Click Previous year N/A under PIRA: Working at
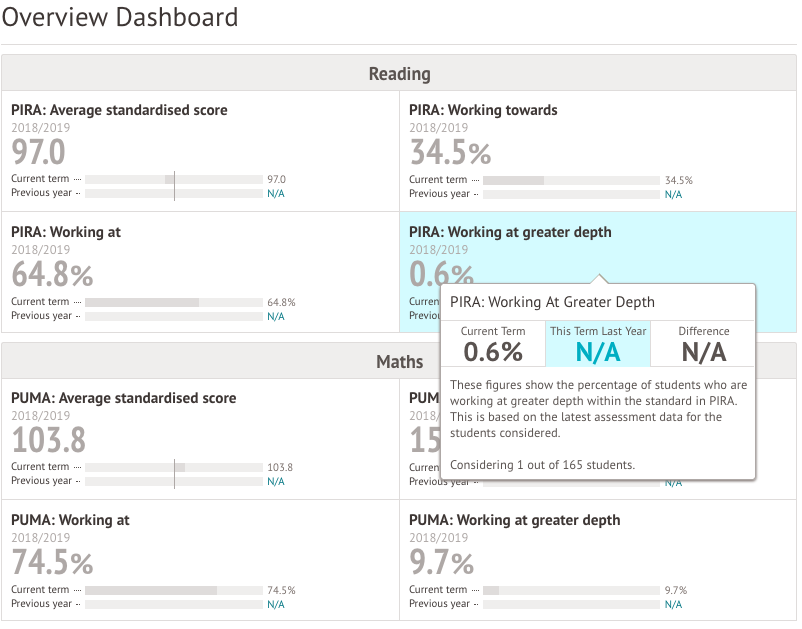802x629 pixels. (275, 316)
